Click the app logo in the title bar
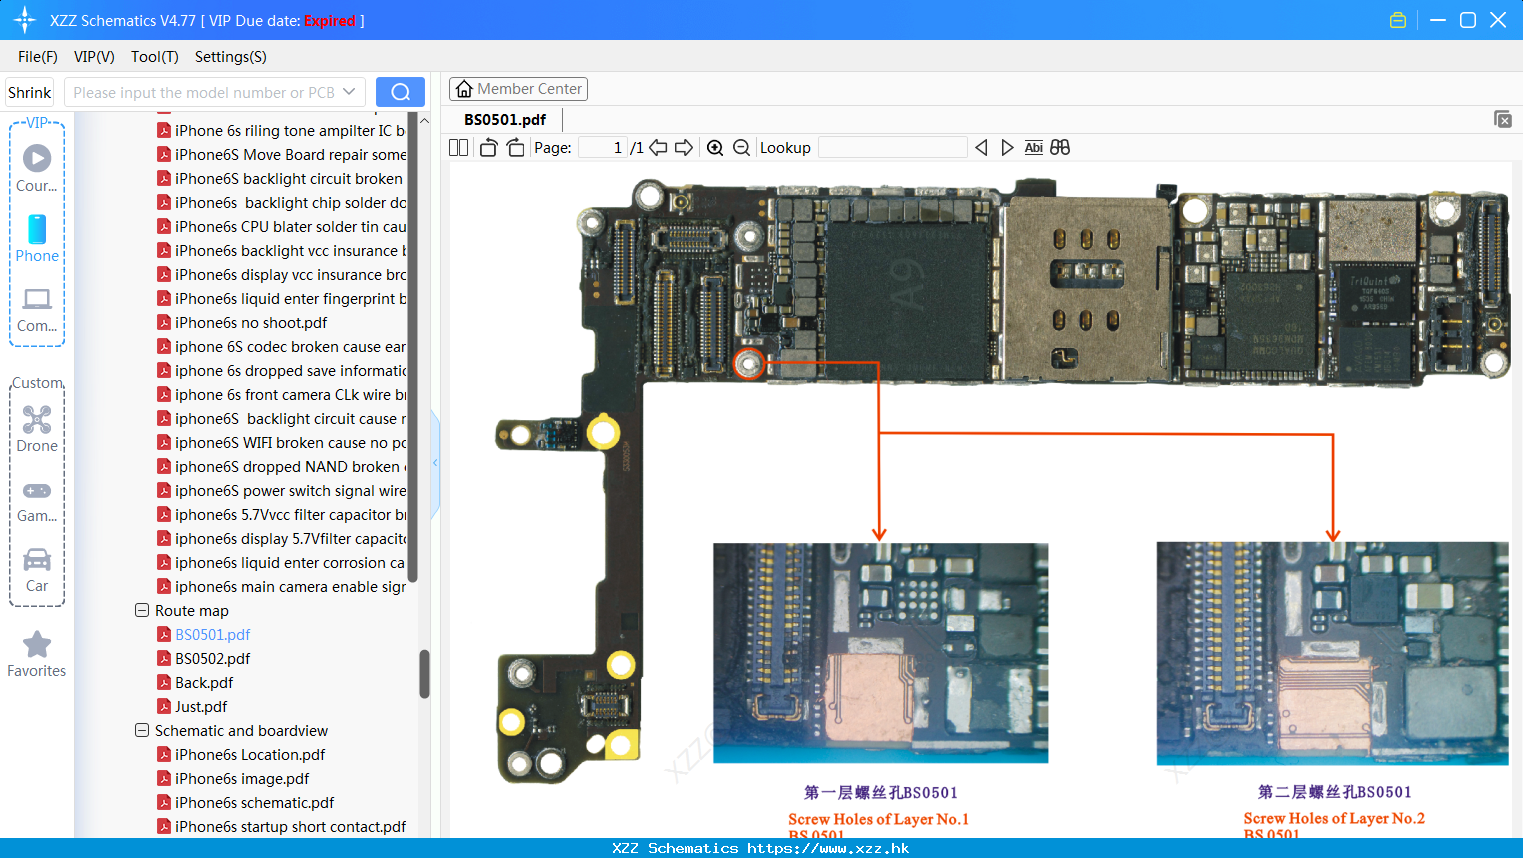Screen dimensions: 1523x858 [25, 20]
